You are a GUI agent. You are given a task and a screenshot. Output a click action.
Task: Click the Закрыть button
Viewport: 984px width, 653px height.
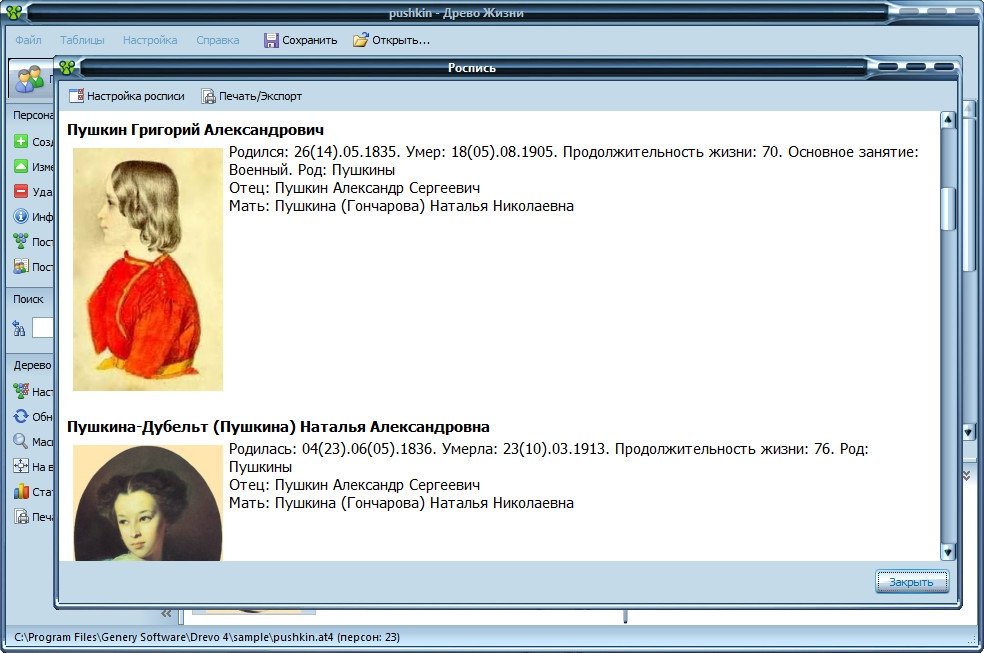[911, 582]
